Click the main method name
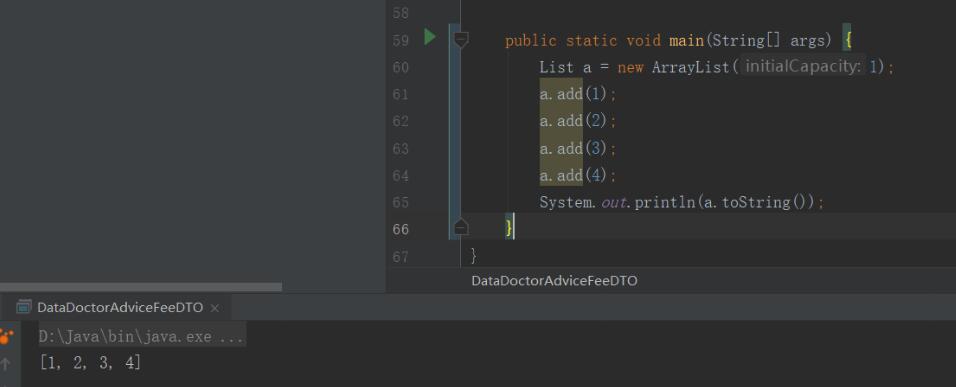956x387 pixels. tap(687, 40)
